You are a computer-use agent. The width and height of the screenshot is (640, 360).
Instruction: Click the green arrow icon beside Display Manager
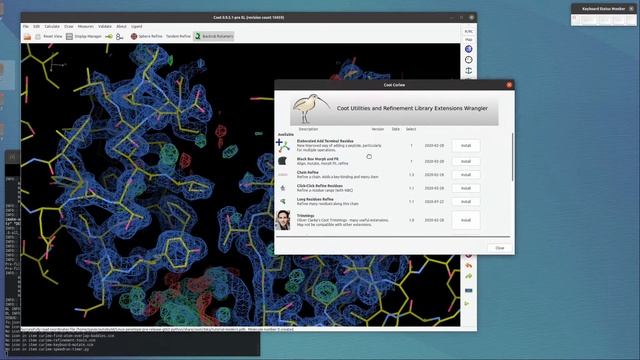pyautogui.click(x=109, y=37)
